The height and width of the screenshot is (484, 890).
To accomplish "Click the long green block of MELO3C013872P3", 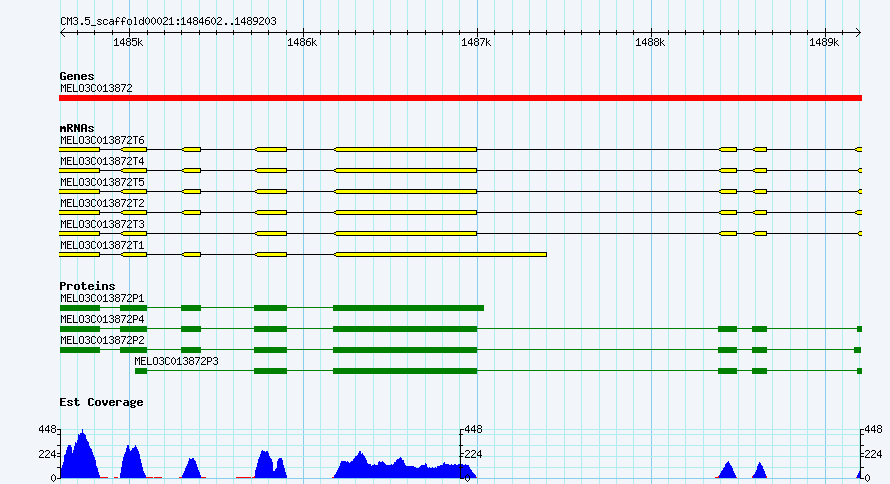I will pyautogui.click(x=405, y=371).
